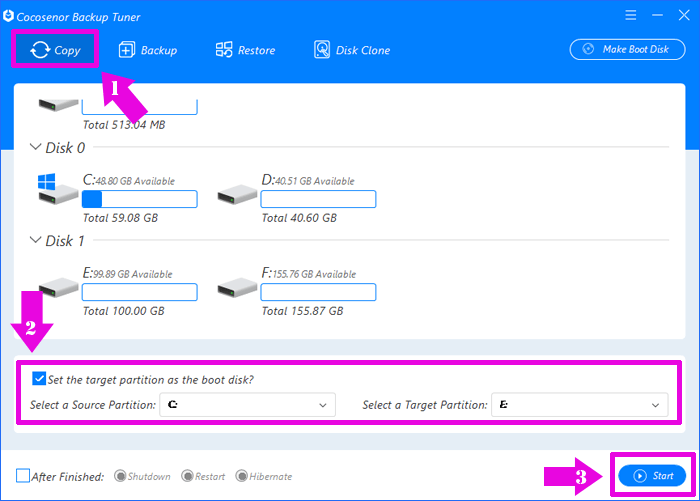Collapse the Disk 0 section

[35, 147]
